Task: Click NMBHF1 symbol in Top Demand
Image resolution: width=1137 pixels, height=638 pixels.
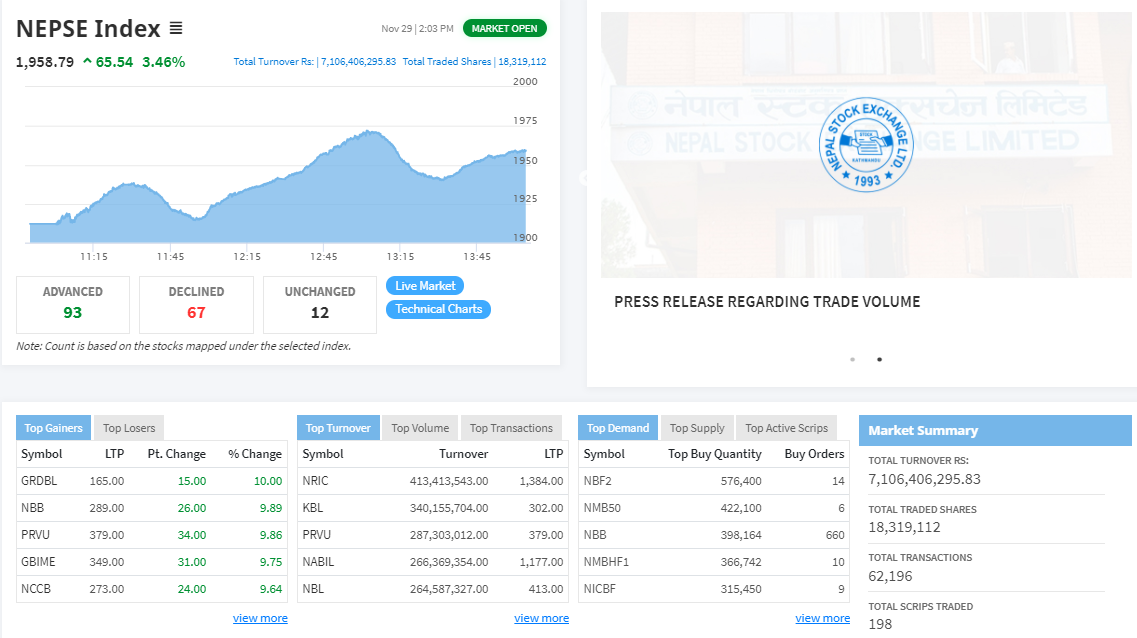Action: click(606, 562)
